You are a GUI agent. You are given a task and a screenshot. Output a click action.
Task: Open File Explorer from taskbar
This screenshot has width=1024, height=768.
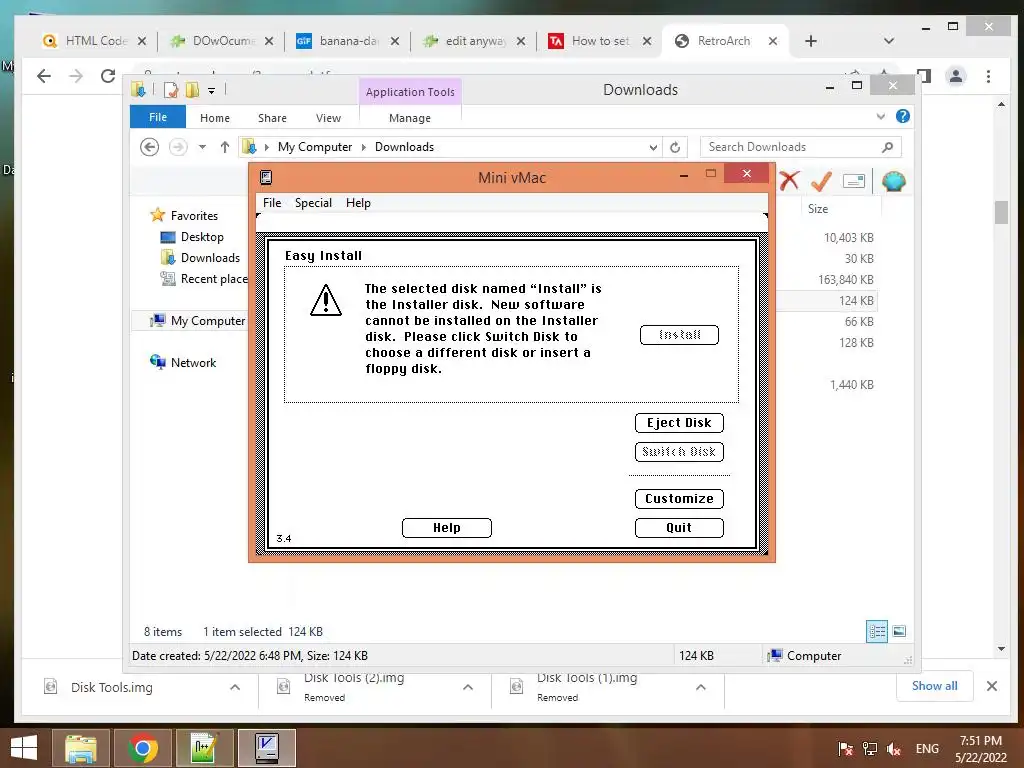click(81, 748)
